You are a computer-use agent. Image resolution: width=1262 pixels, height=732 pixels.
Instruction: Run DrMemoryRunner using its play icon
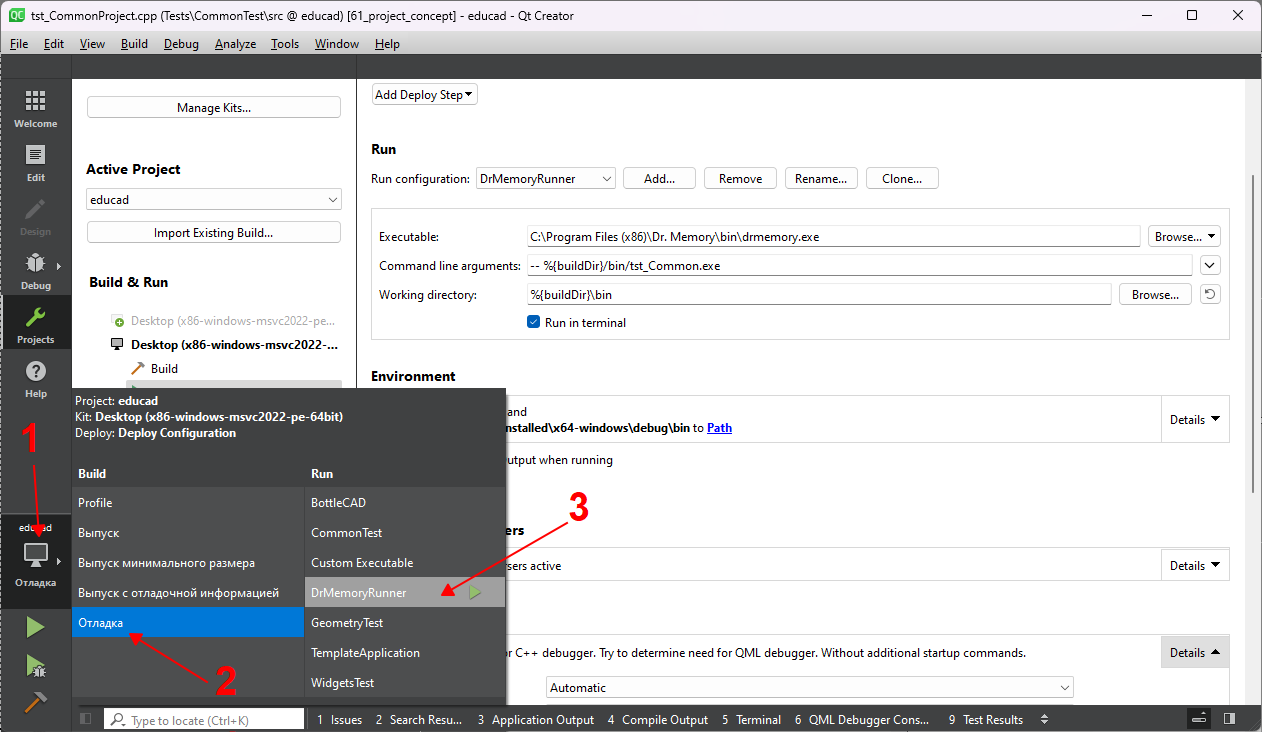475,593
